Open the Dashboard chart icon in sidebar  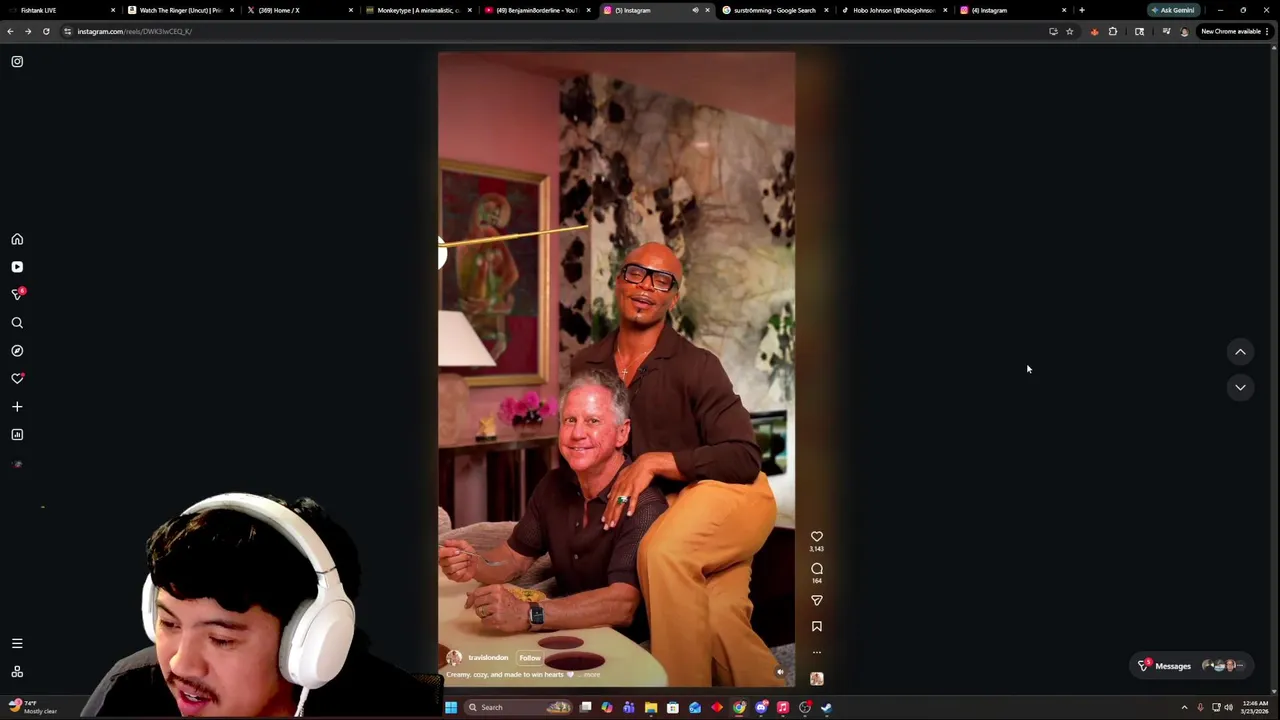tap(17, 435)
